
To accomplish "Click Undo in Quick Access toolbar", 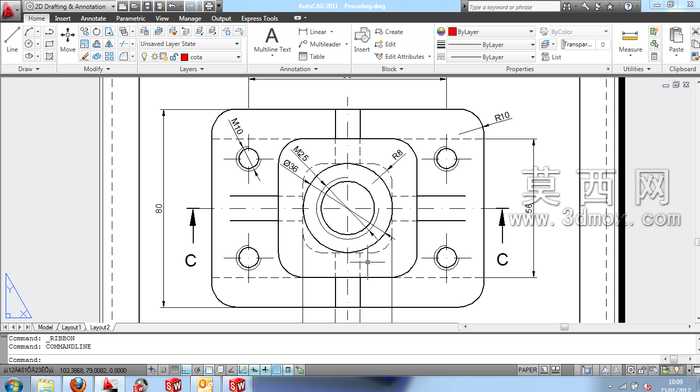I will coord(172,6).
